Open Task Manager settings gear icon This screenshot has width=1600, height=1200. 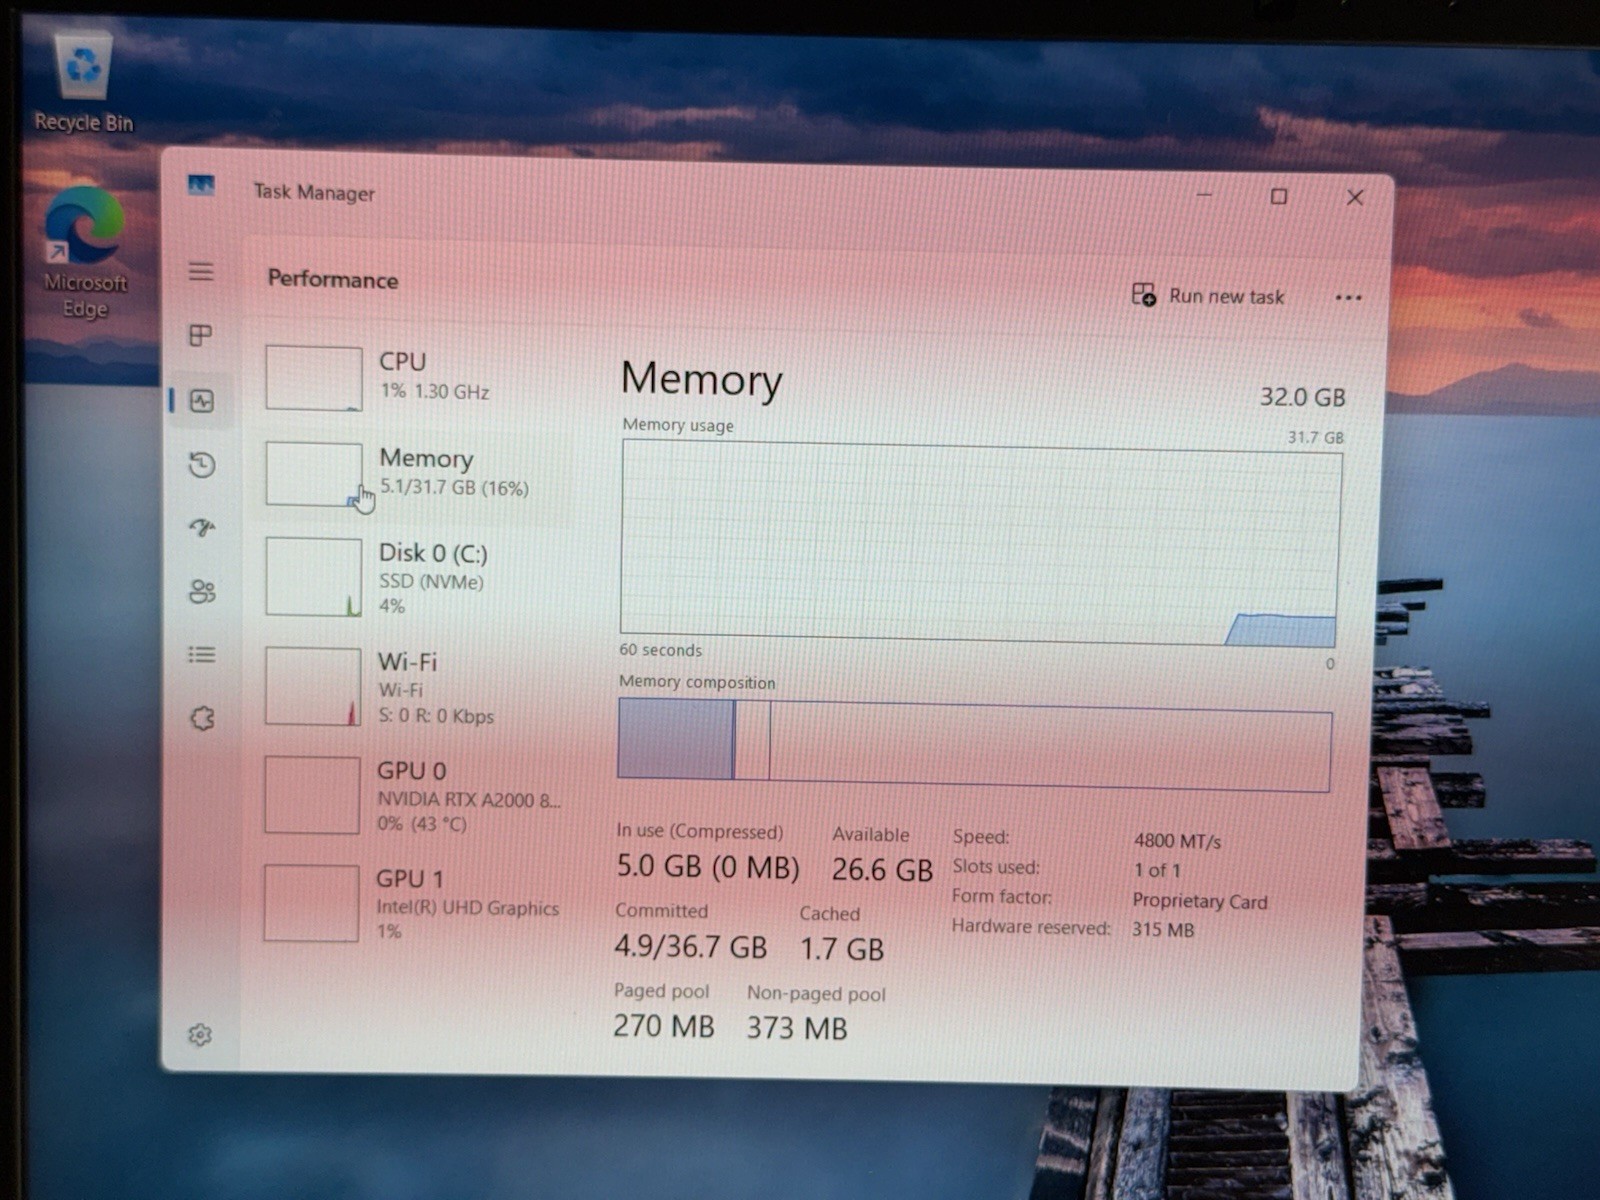(200, 1035)
